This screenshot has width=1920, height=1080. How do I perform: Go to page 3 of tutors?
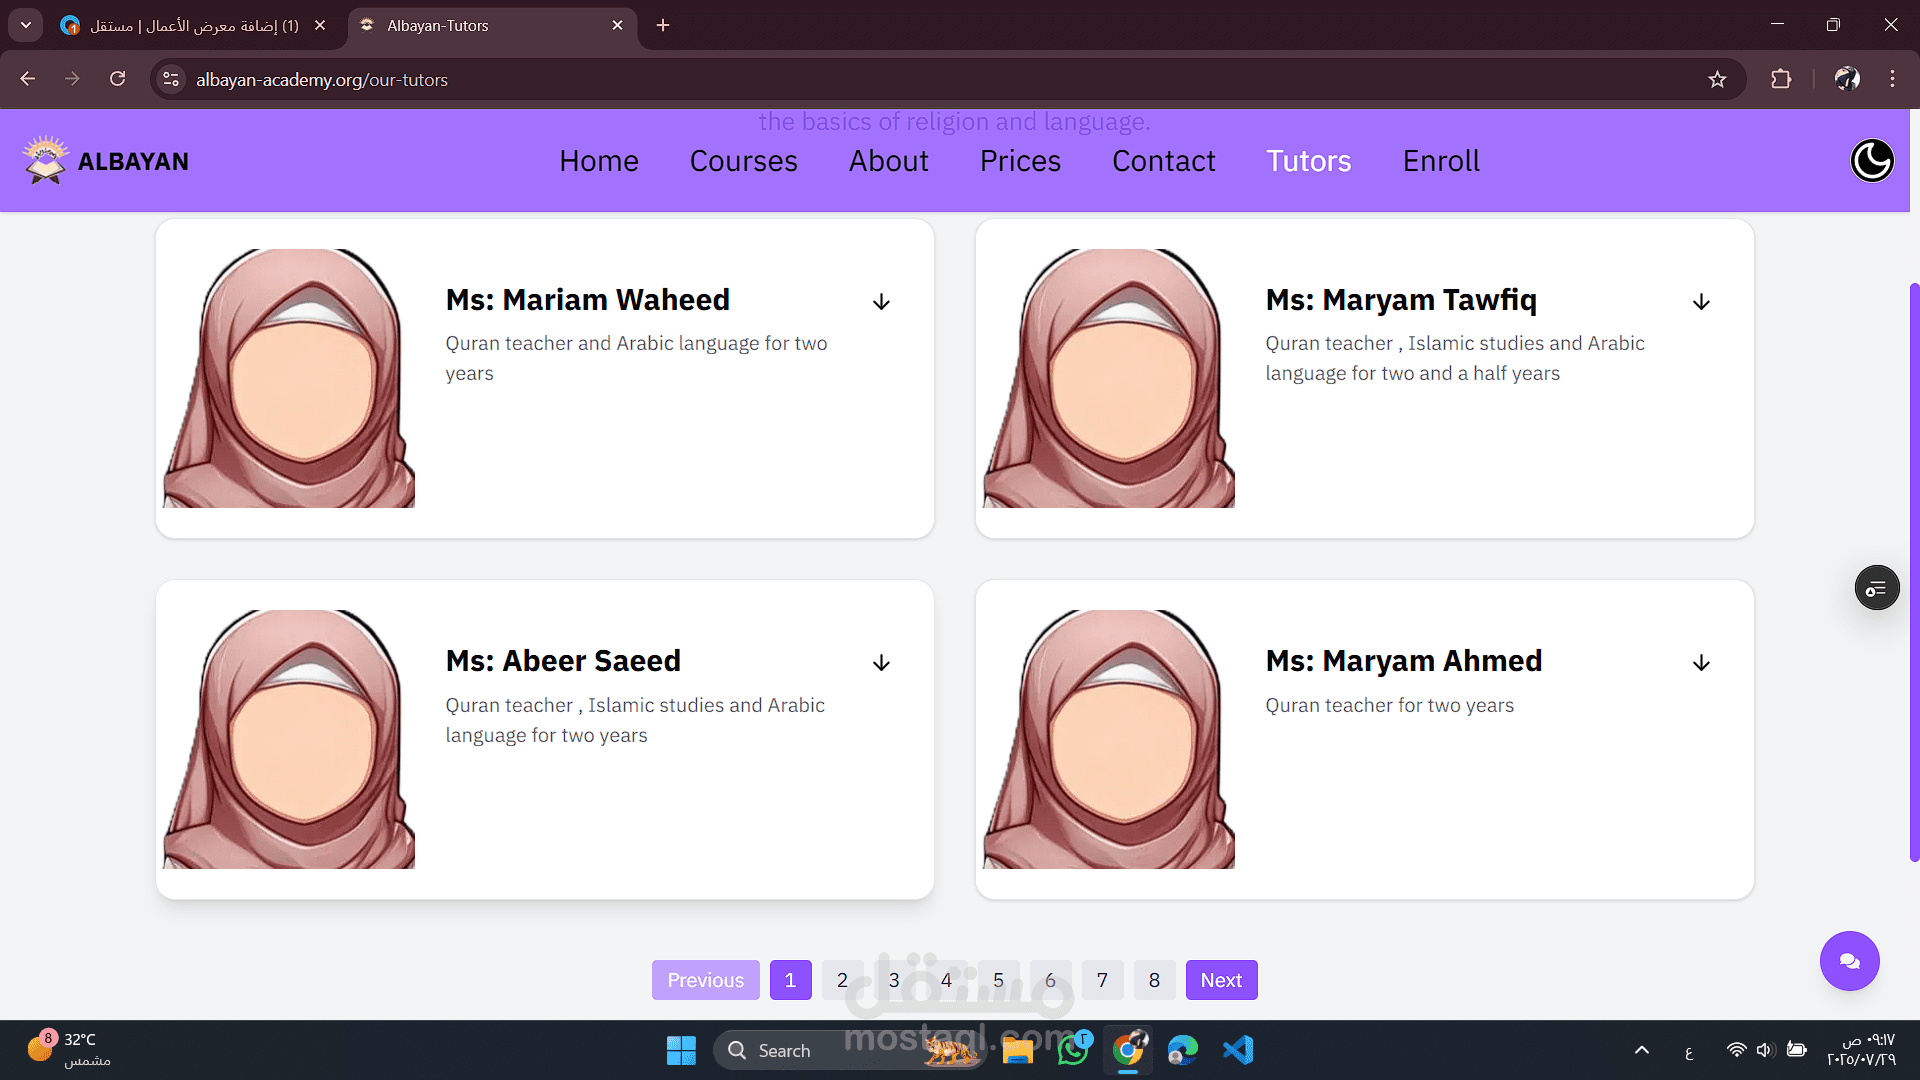point(894,980)
